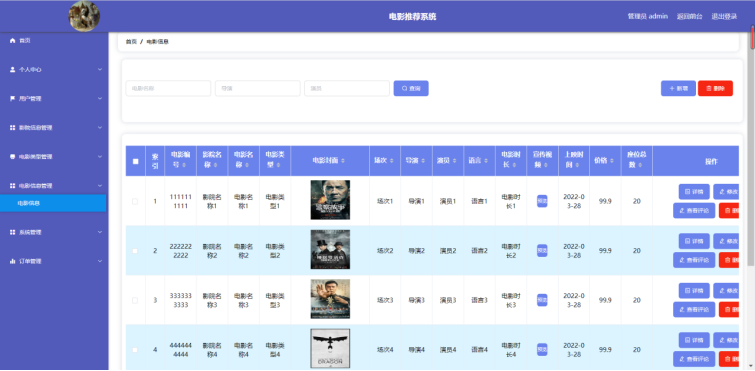Screen dimensions: 755x371
Task: Click the circular avatar logo in header
Action: [x=84, y=16]
